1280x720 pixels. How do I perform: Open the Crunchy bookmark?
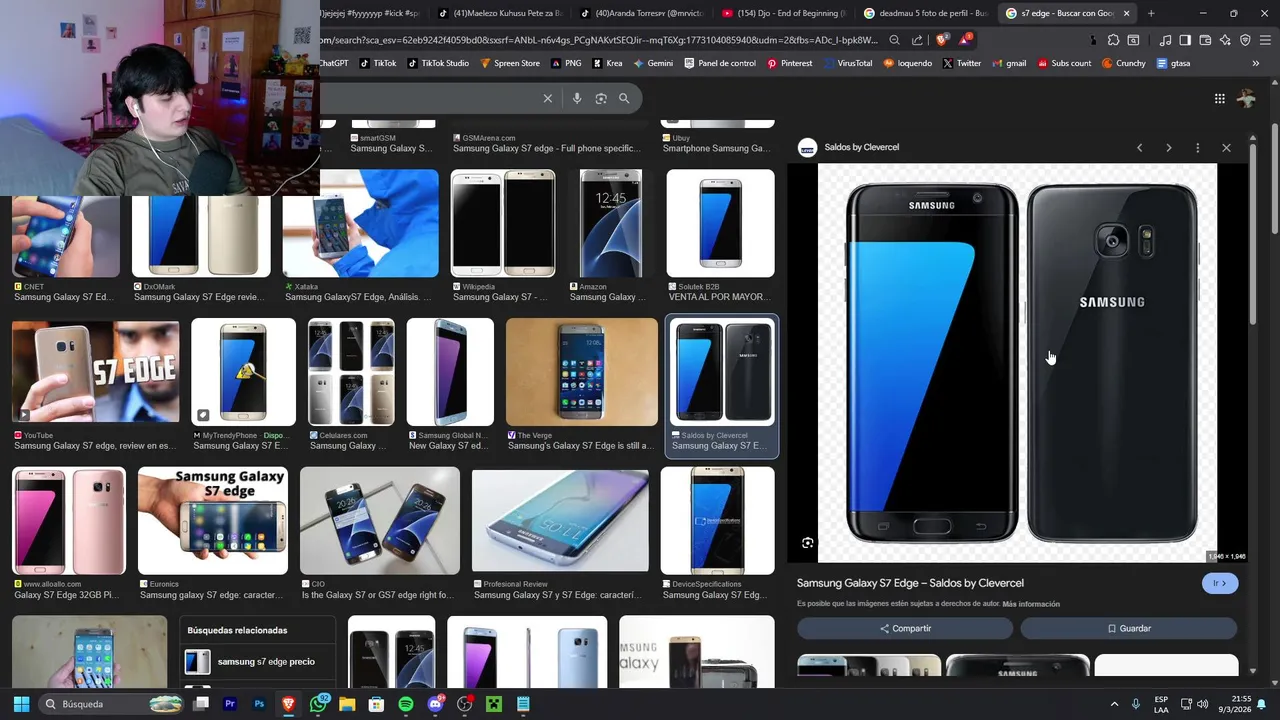(x=1123, y=63)
